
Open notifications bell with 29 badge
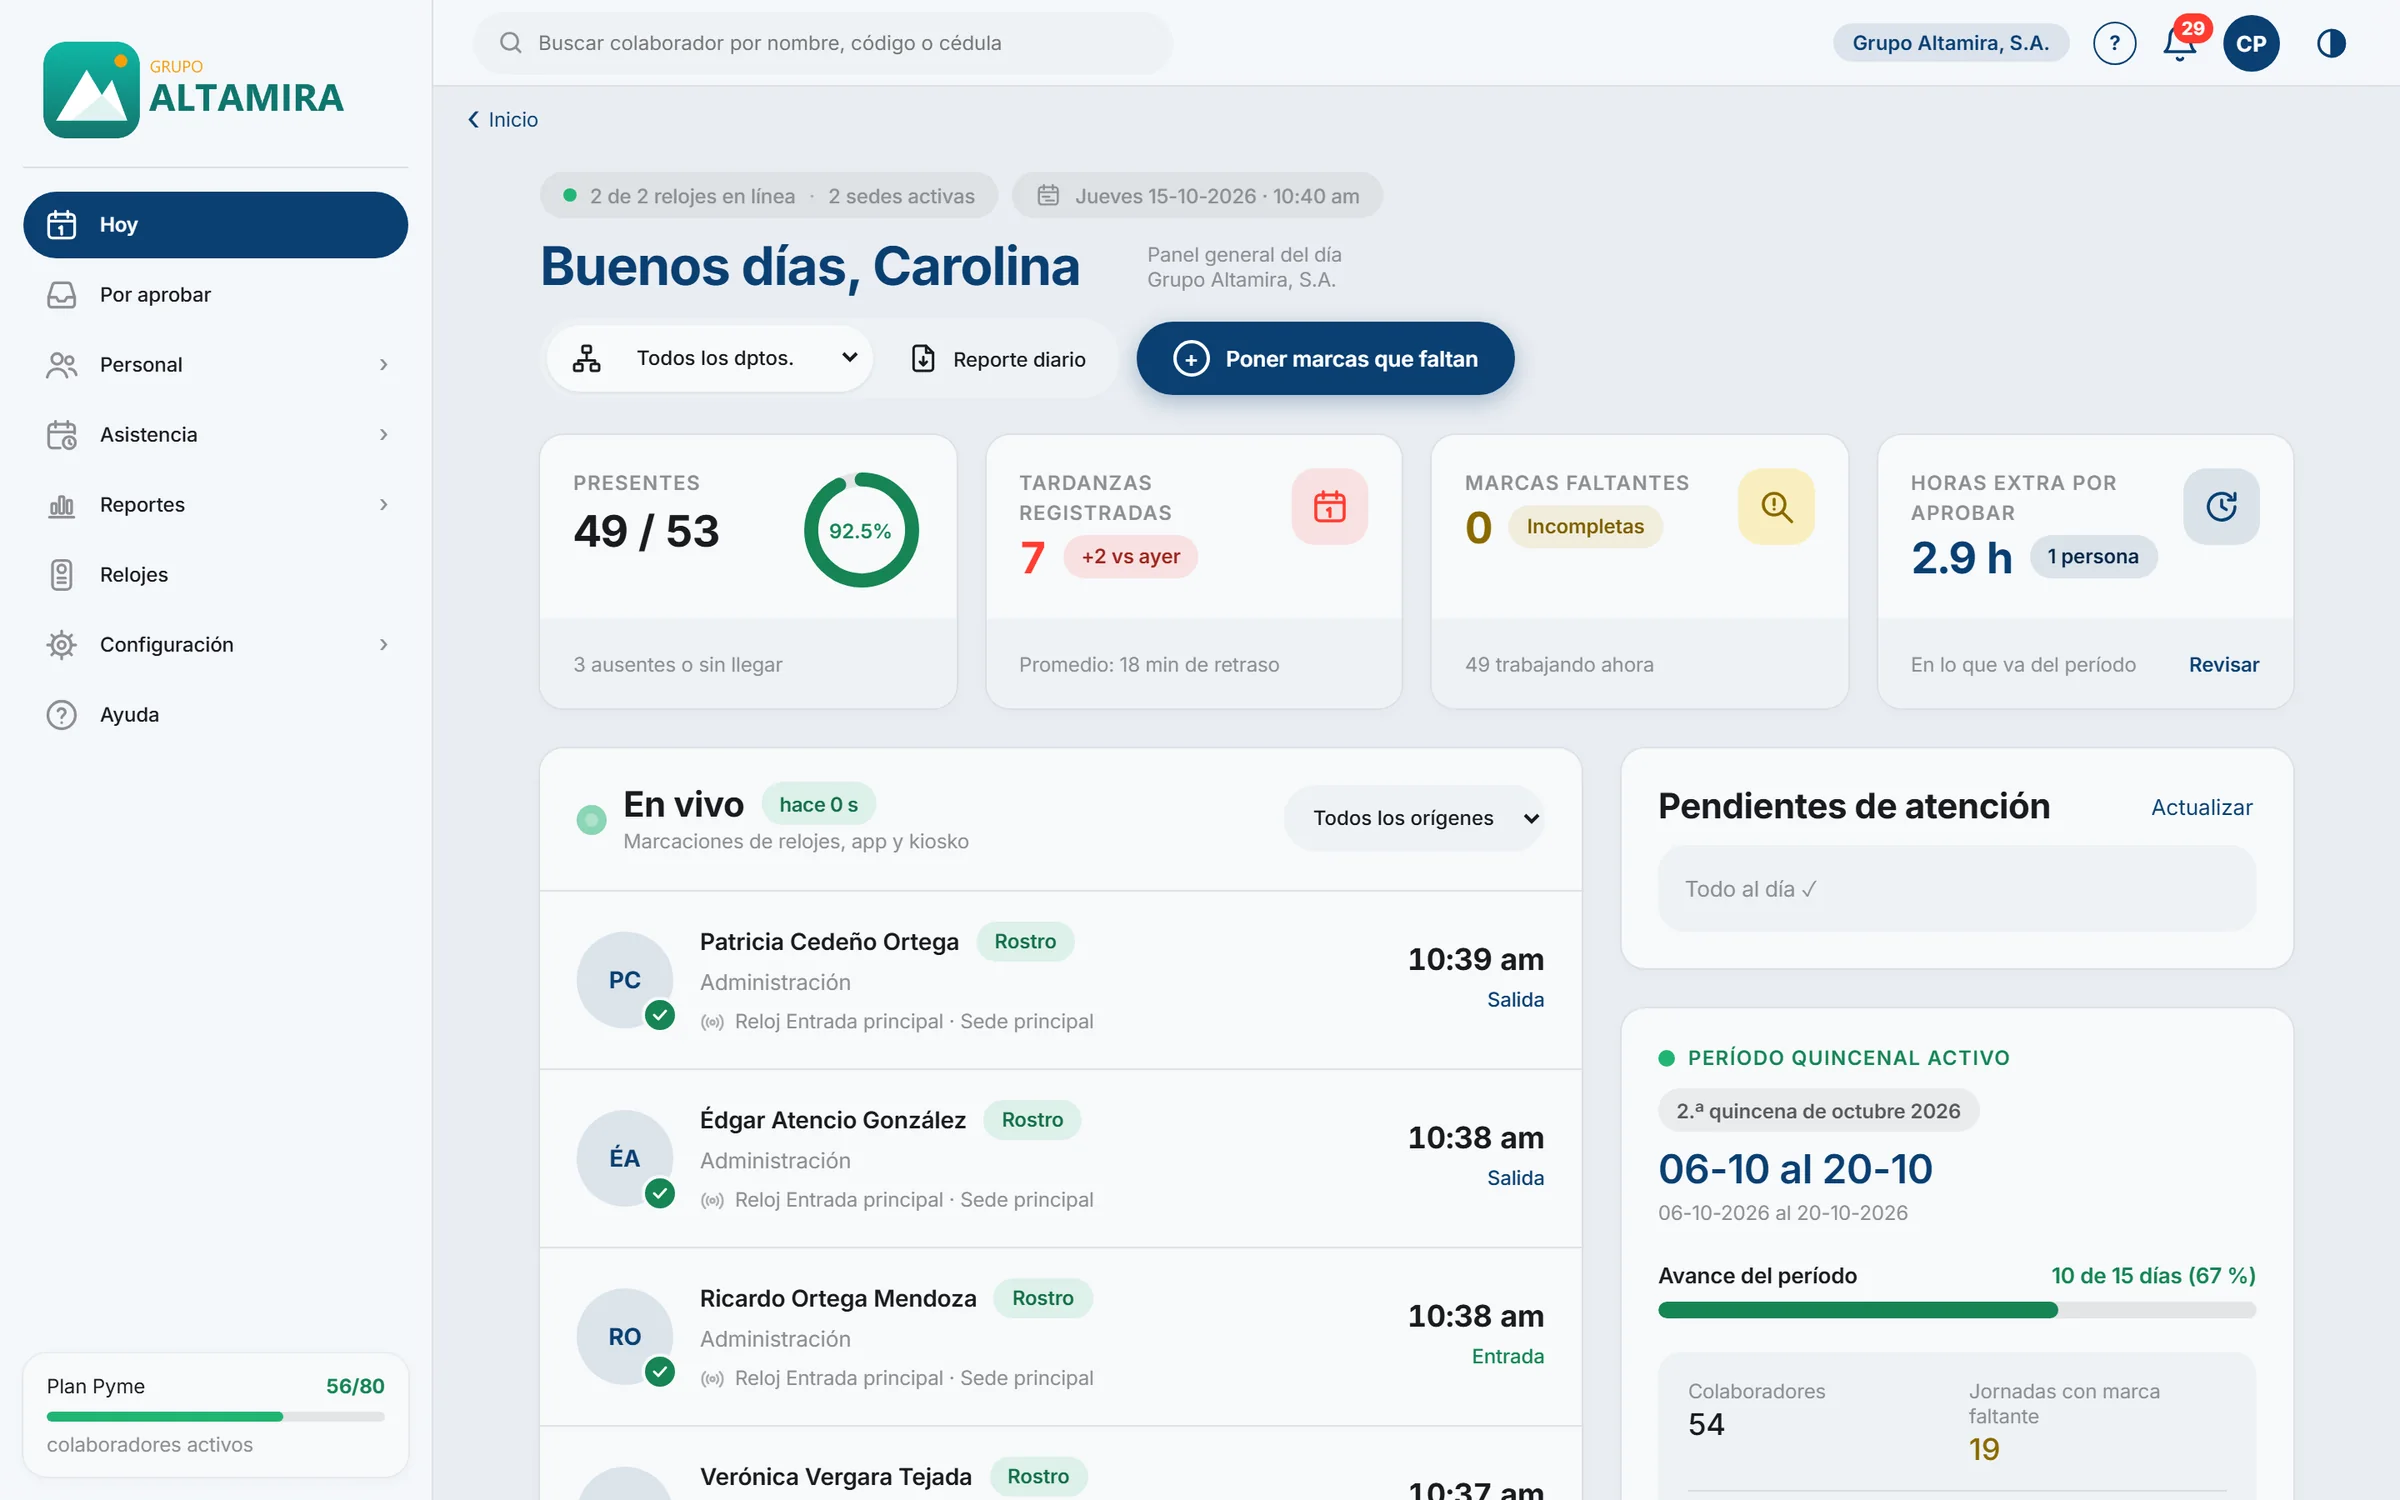2182,42
